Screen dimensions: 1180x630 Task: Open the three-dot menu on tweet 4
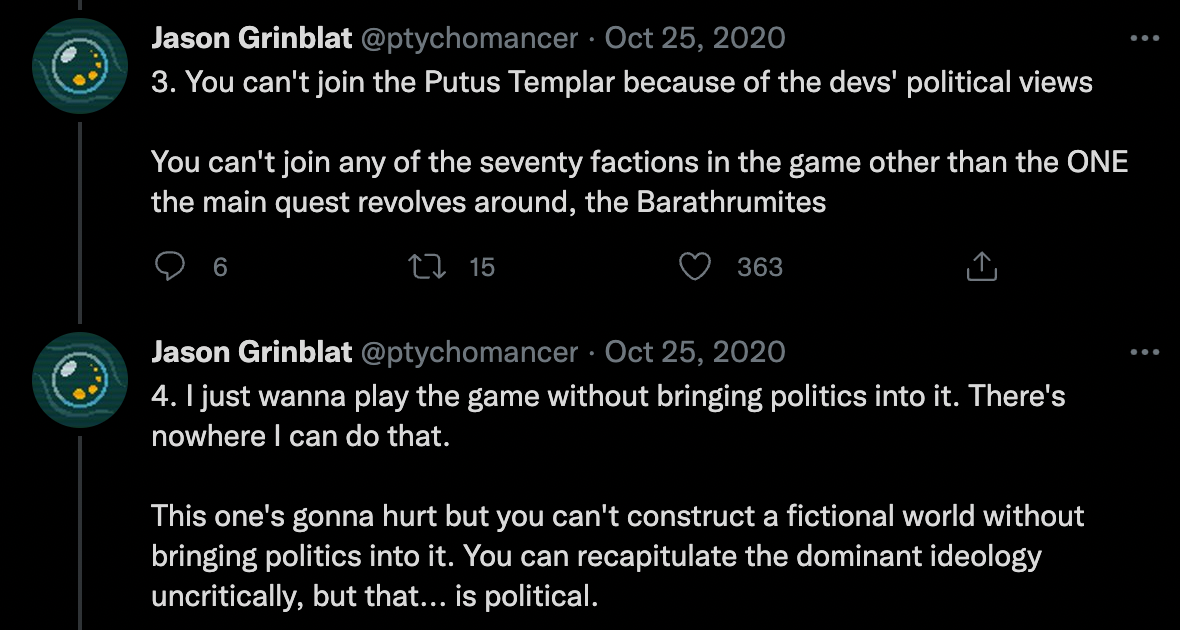[1139, 352]
